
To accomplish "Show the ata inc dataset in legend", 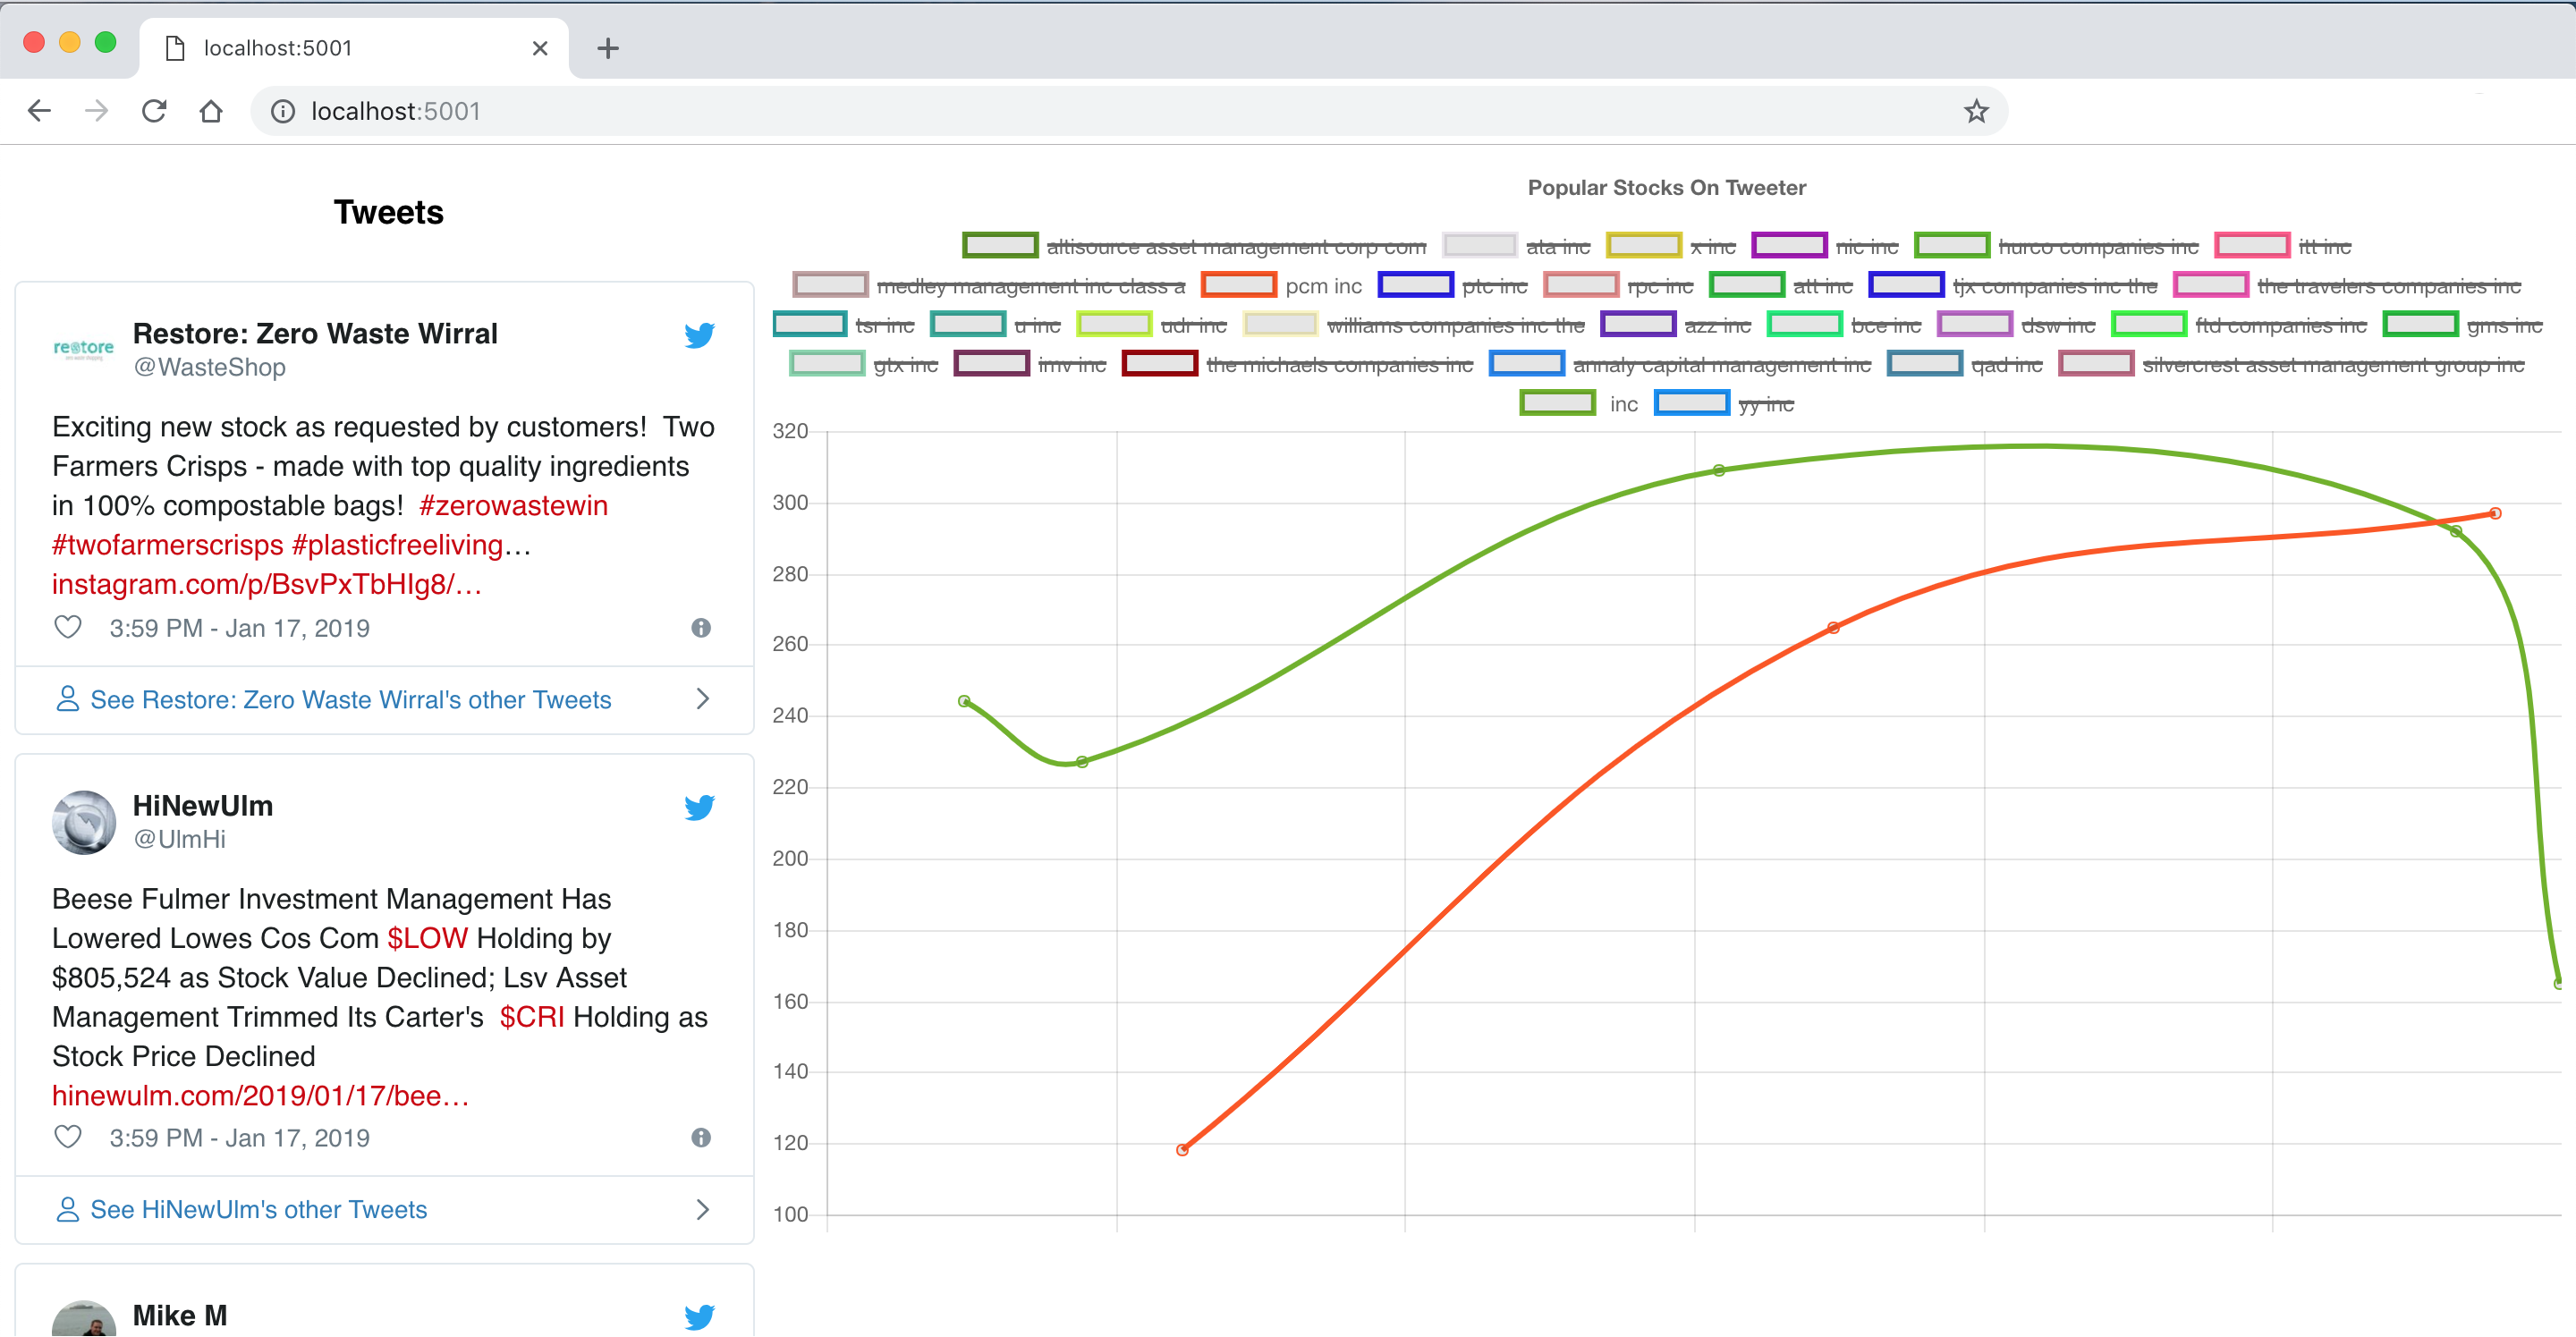I will 1557,247.
